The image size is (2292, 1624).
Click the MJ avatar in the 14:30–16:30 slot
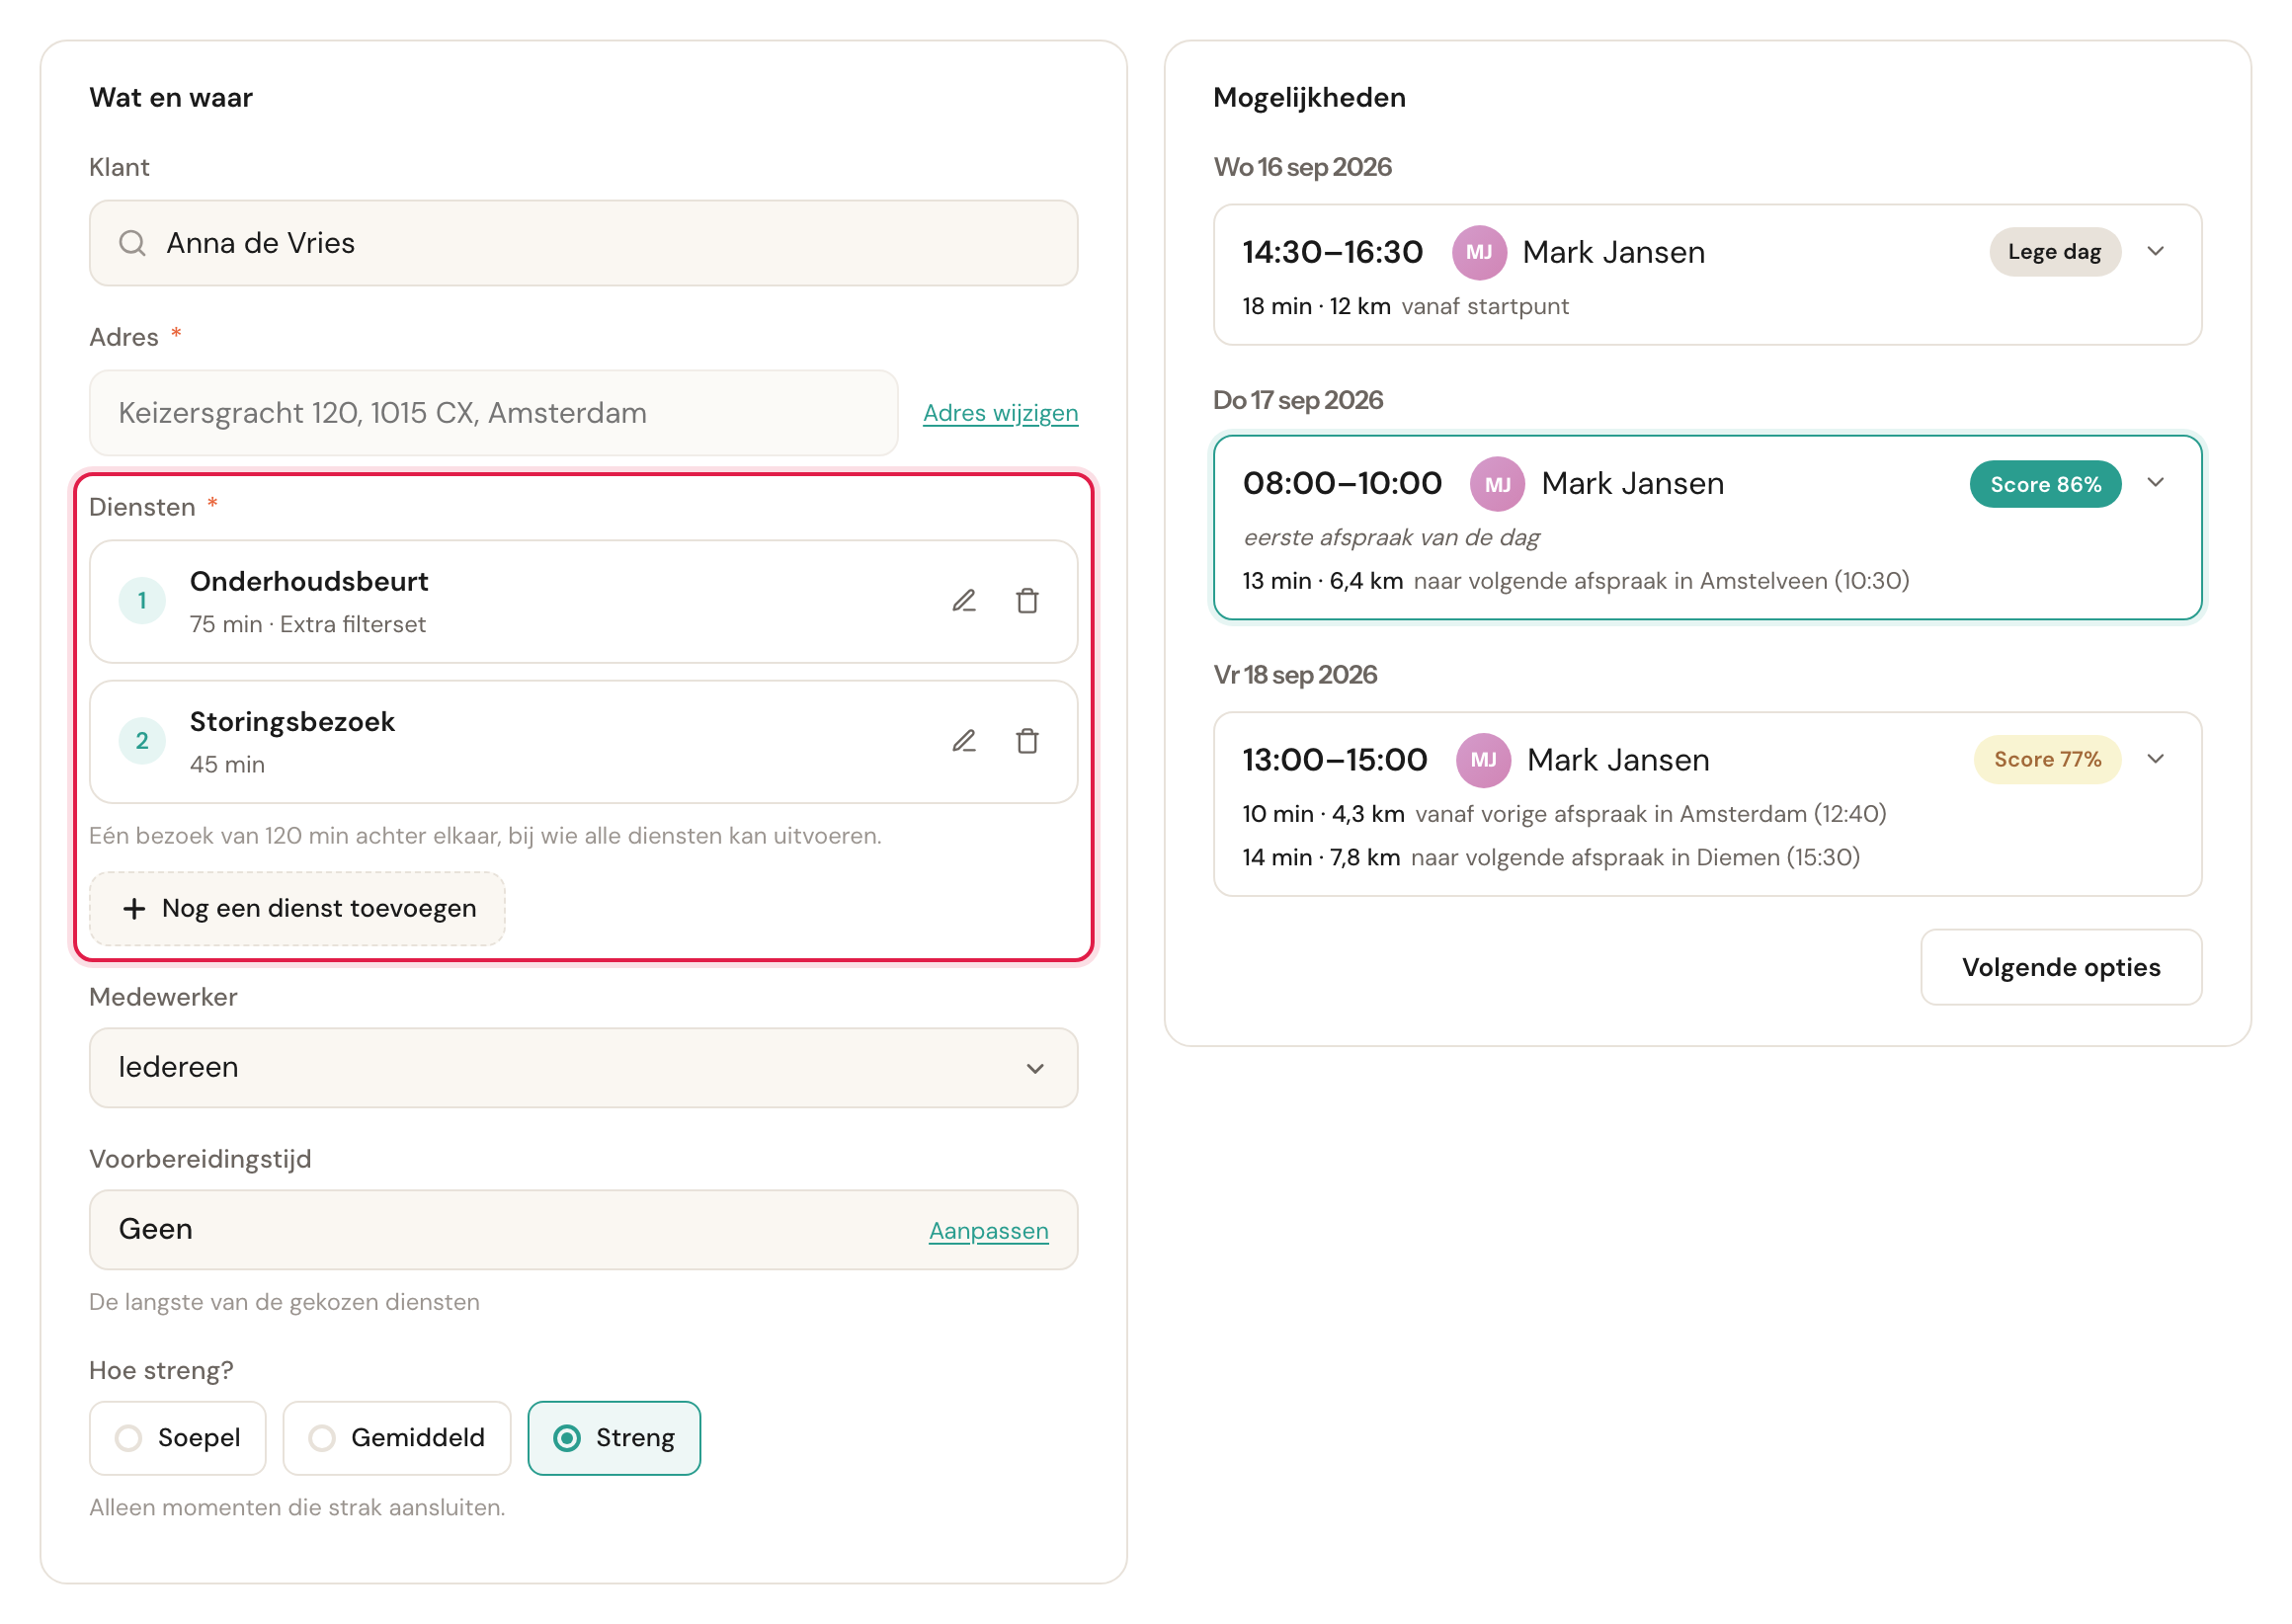[1478, 252]
